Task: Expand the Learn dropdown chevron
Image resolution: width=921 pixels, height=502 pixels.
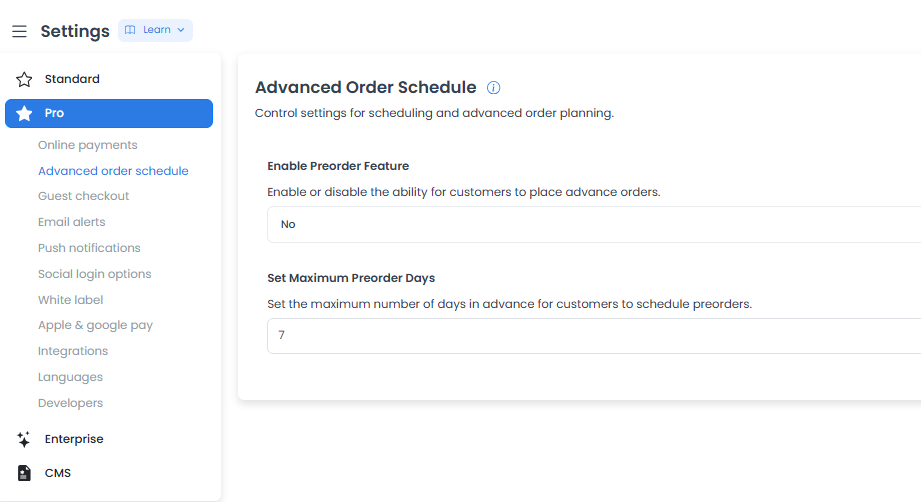Action: pos(181,30)
